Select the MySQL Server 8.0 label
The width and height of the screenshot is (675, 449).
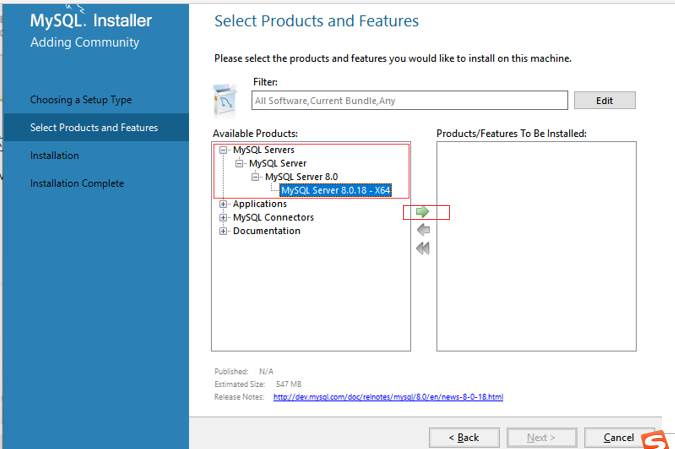[x=301, y=177]
